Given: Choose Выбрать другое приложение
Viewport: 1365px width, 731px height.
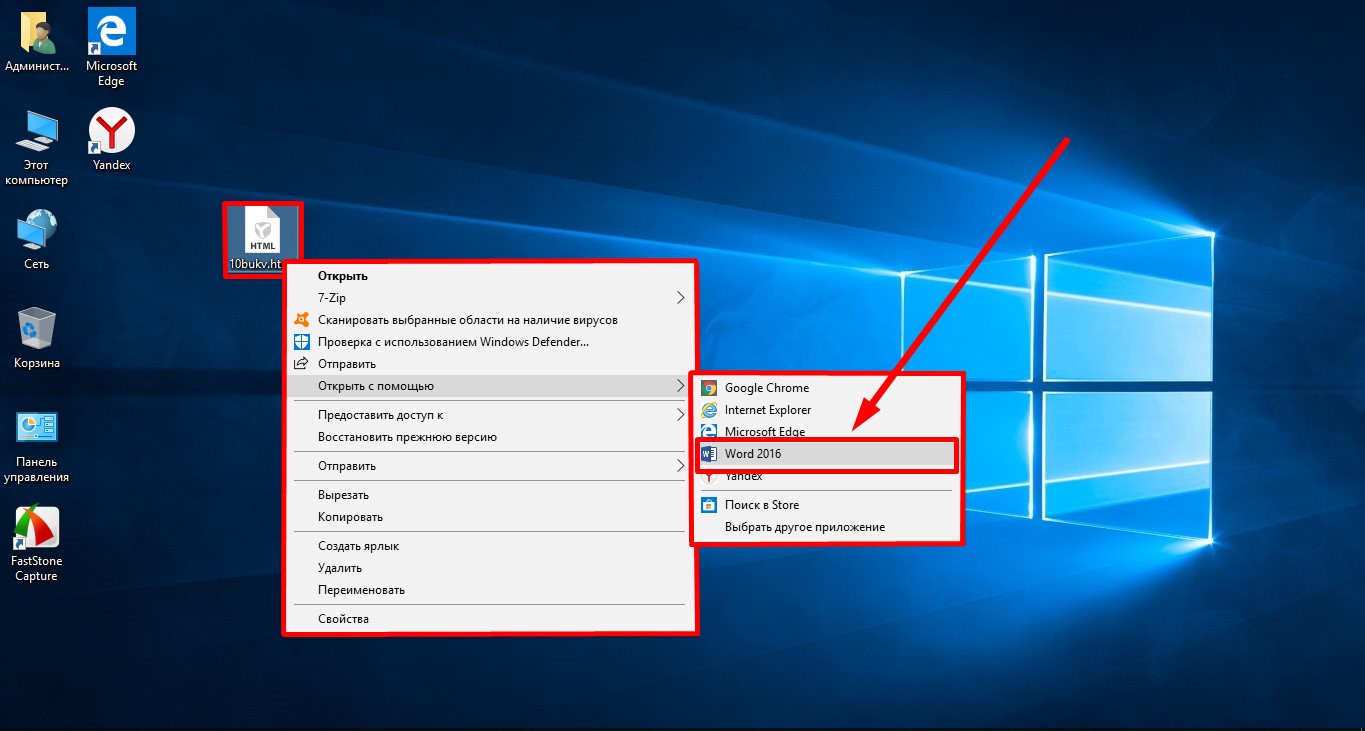Looking at the screenshot, I should 826,527.
